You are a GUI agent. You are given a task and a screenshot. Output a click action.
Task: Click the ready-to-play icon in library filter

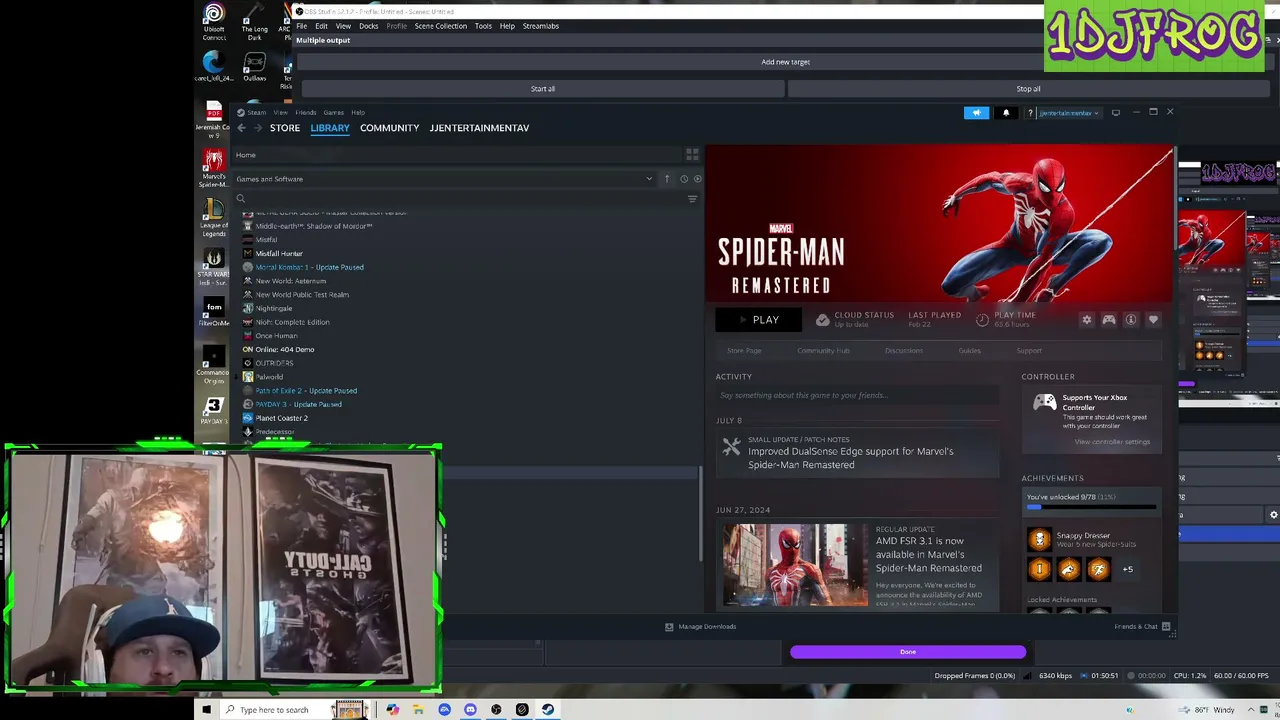click(697, 179)
